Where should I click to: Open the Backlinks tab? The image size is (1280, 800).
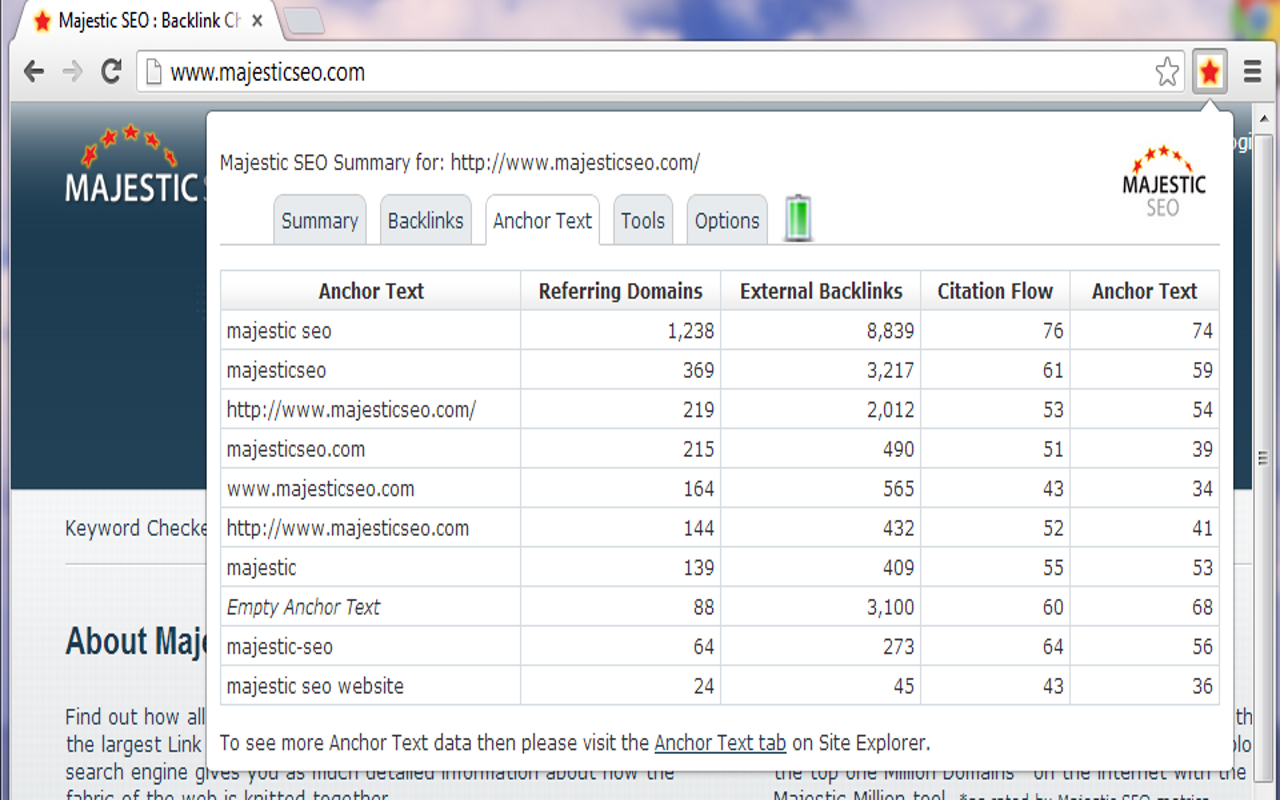(x=425, y=221)
